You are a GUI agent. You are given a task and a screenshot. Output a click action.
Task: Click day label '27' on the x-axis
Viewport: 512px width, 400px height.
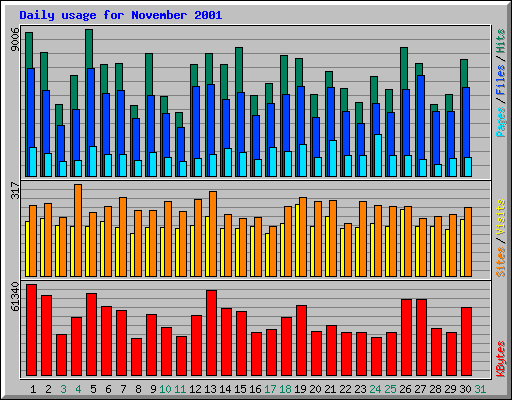[x=420, y=389]
